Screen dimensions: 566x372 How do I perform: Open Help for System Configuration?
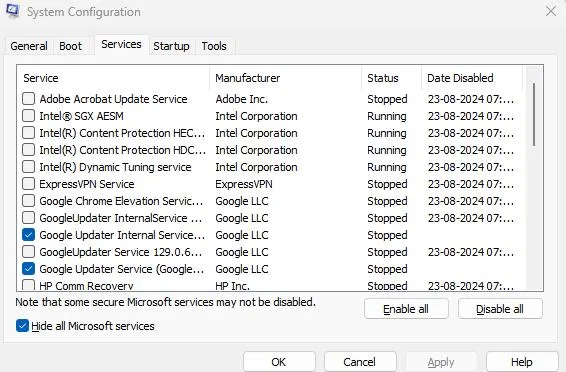pyautogui.click(x=522, y=362)
